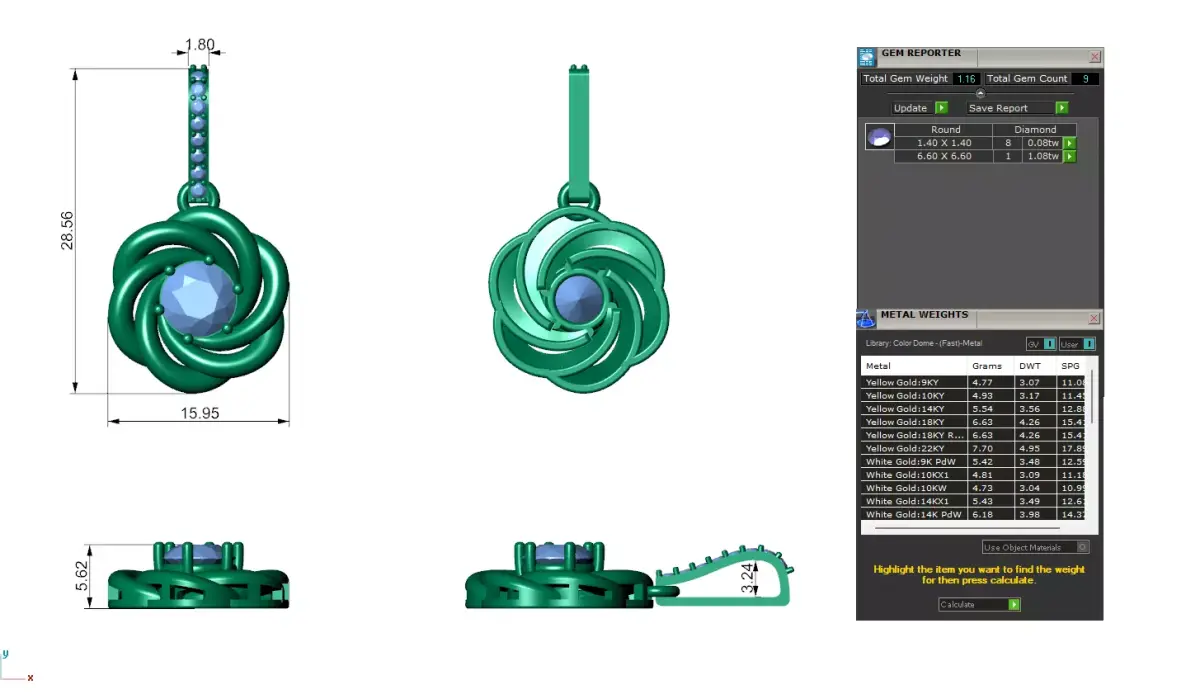Viewport: 1200px width, 699px height.
Task: Select the Yellow Gold:10KY row
Action: click(974, 396)
